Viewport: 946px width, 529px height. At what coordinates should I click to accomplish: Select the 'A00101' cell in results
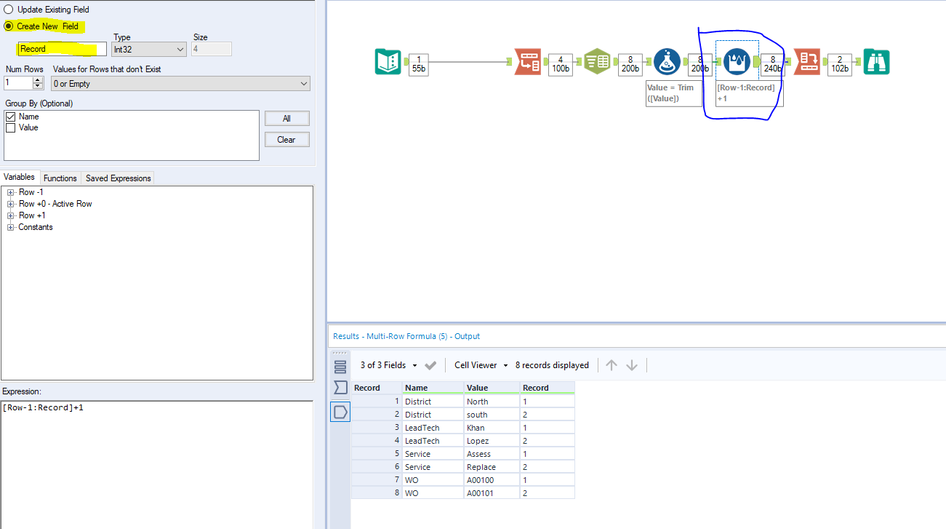point(492,493)
